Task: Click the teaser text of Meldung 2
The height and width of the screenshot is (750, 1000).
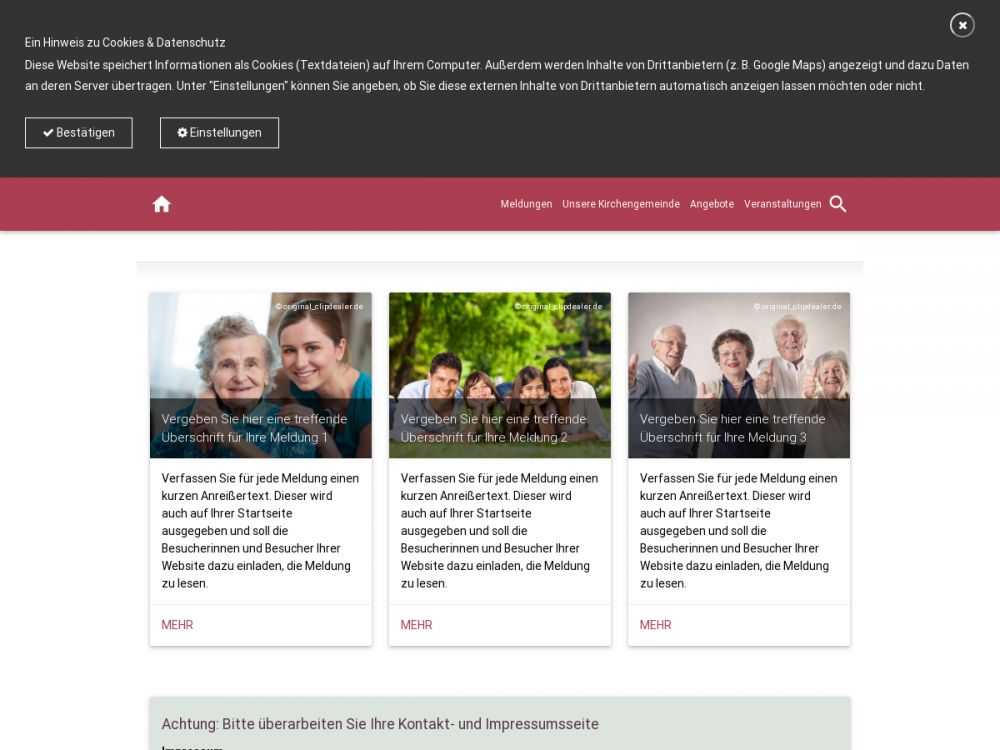Action: pos(499,531)
